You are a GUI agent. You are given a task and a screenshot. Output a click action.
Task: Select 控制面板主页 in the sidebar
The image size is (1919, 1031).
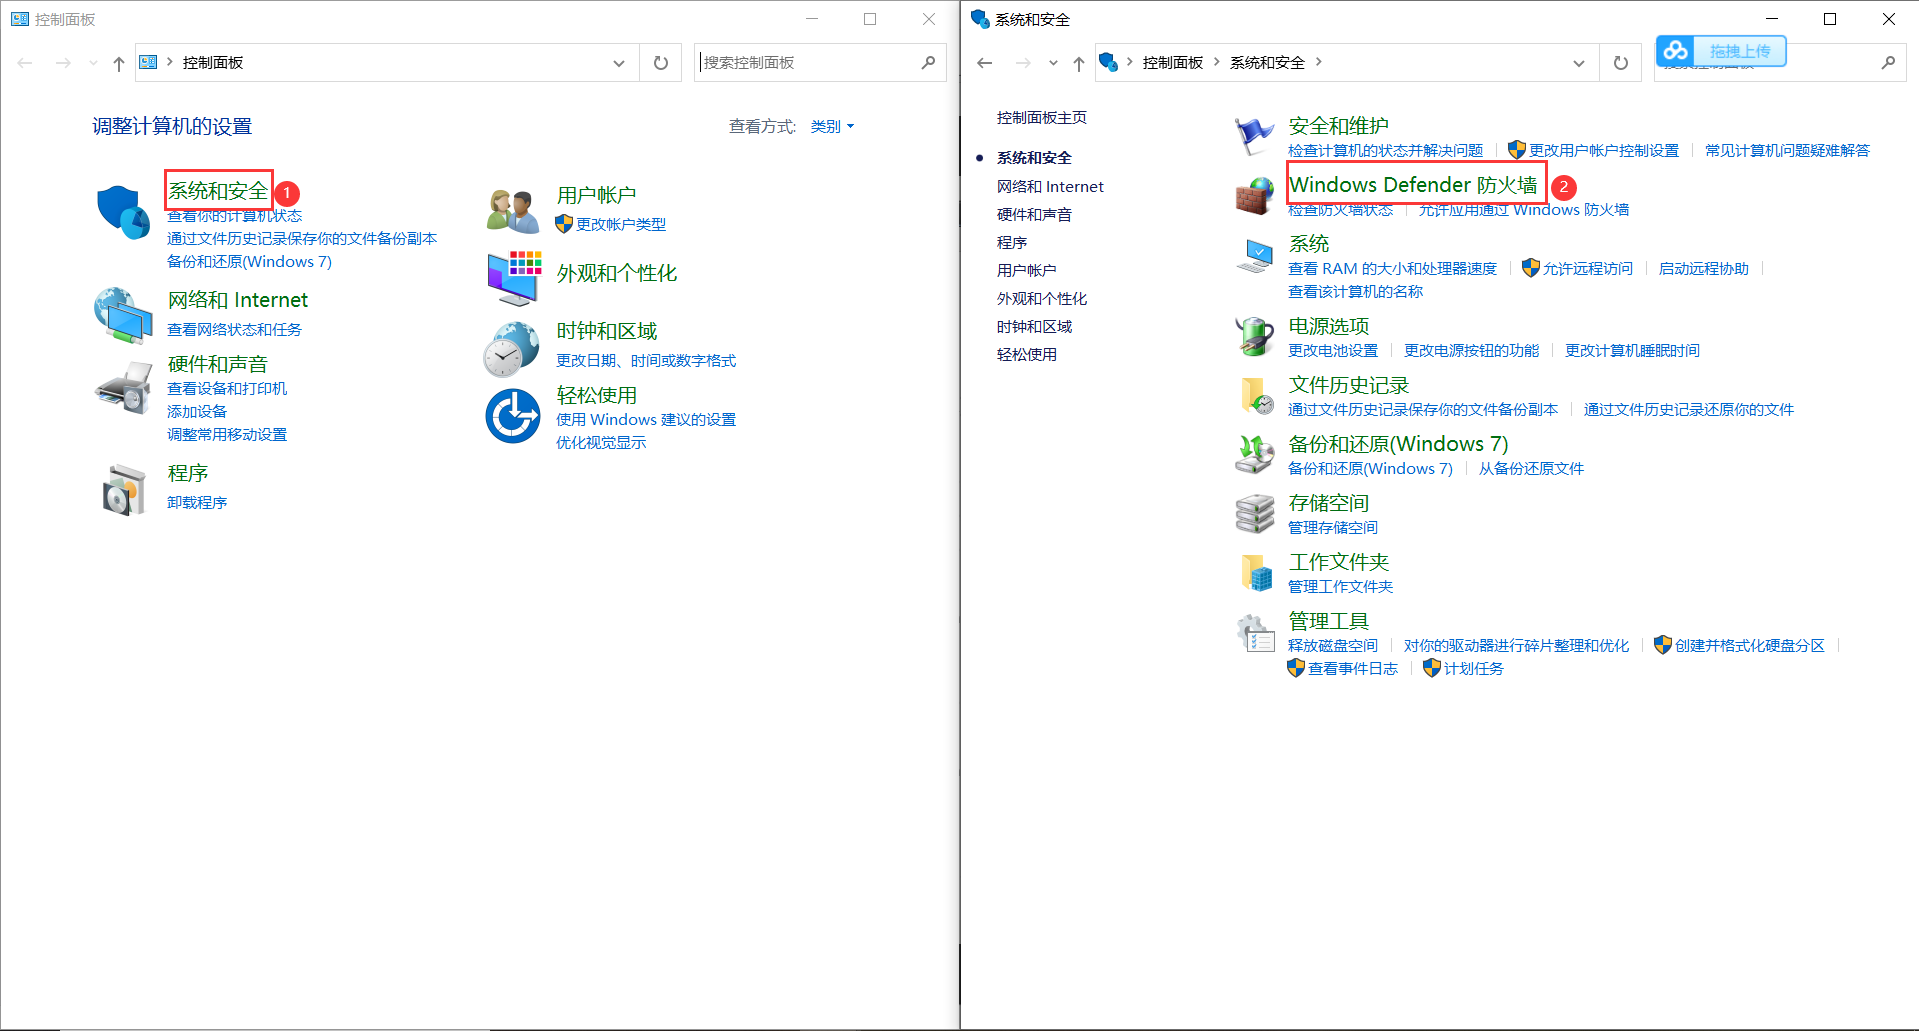(x=1042, y=118)
